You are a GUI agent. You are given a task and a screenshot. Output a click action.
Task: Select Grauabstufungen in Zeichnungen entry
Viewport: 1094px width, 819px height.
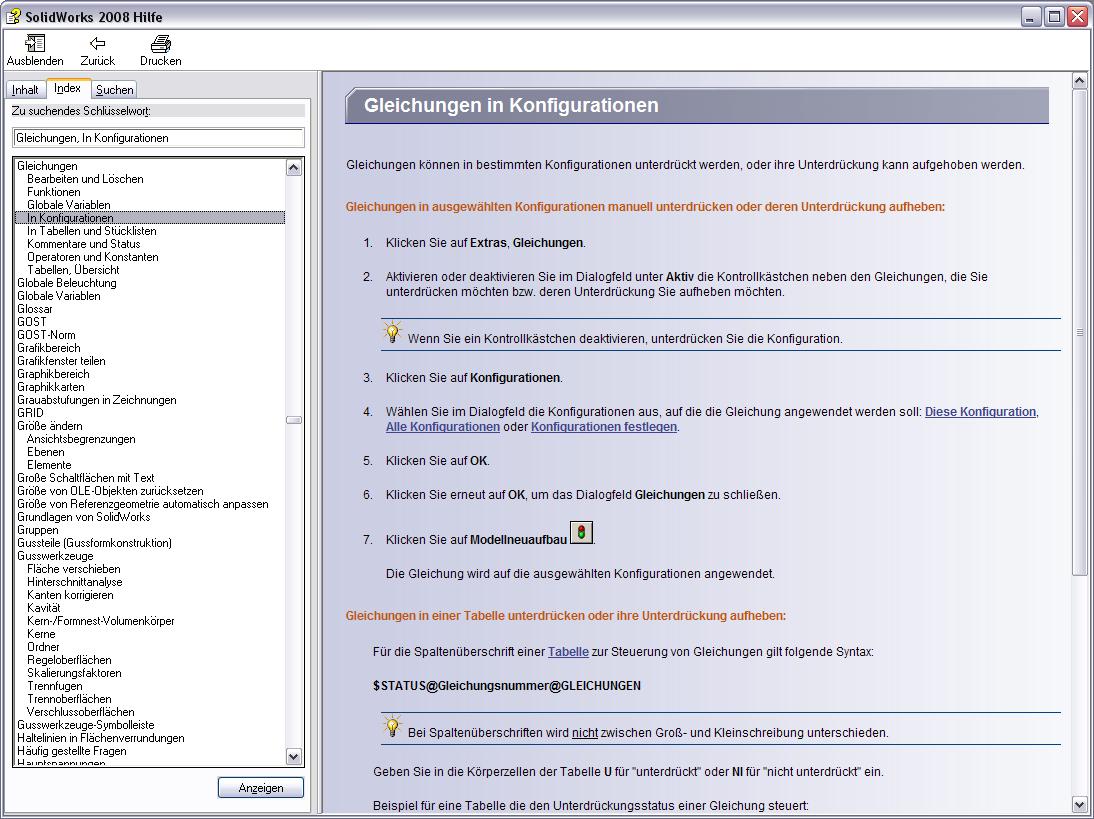tap(97, 400)
